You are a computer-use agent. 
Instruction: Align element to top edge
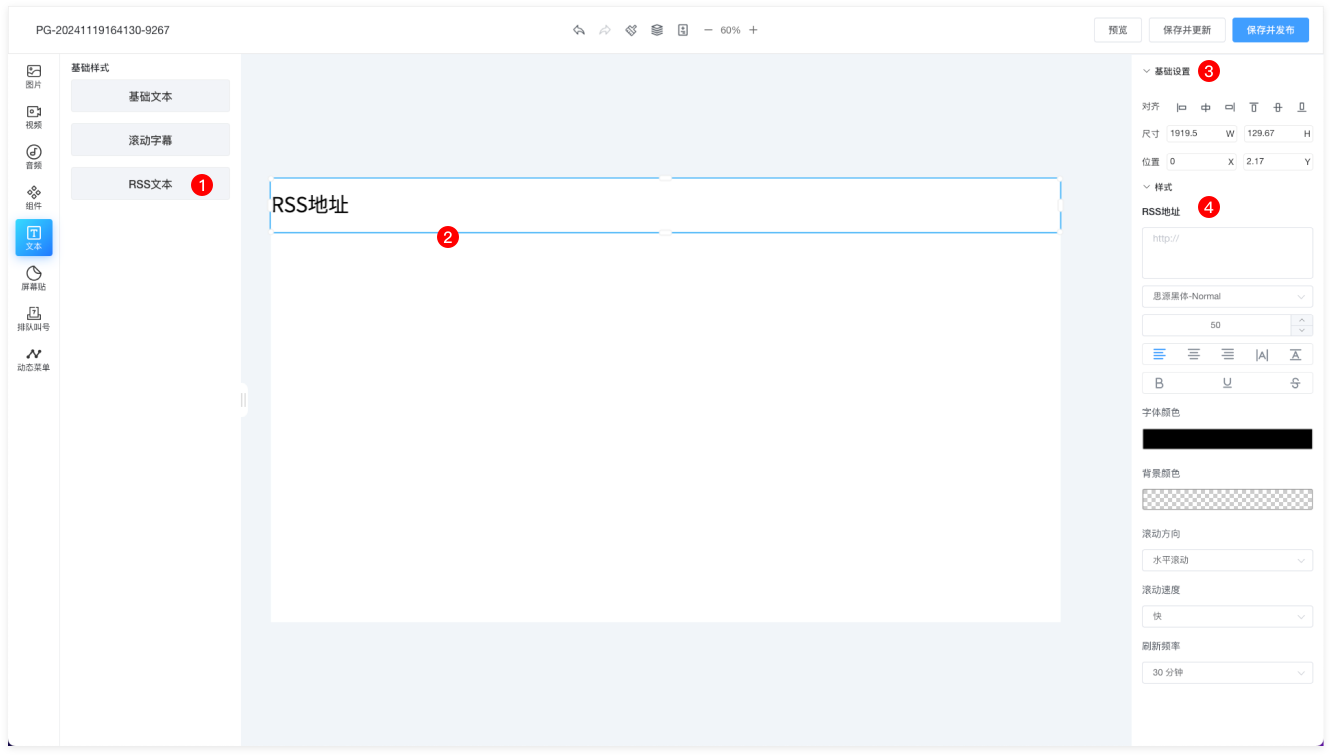click(x=1253, y=107)
